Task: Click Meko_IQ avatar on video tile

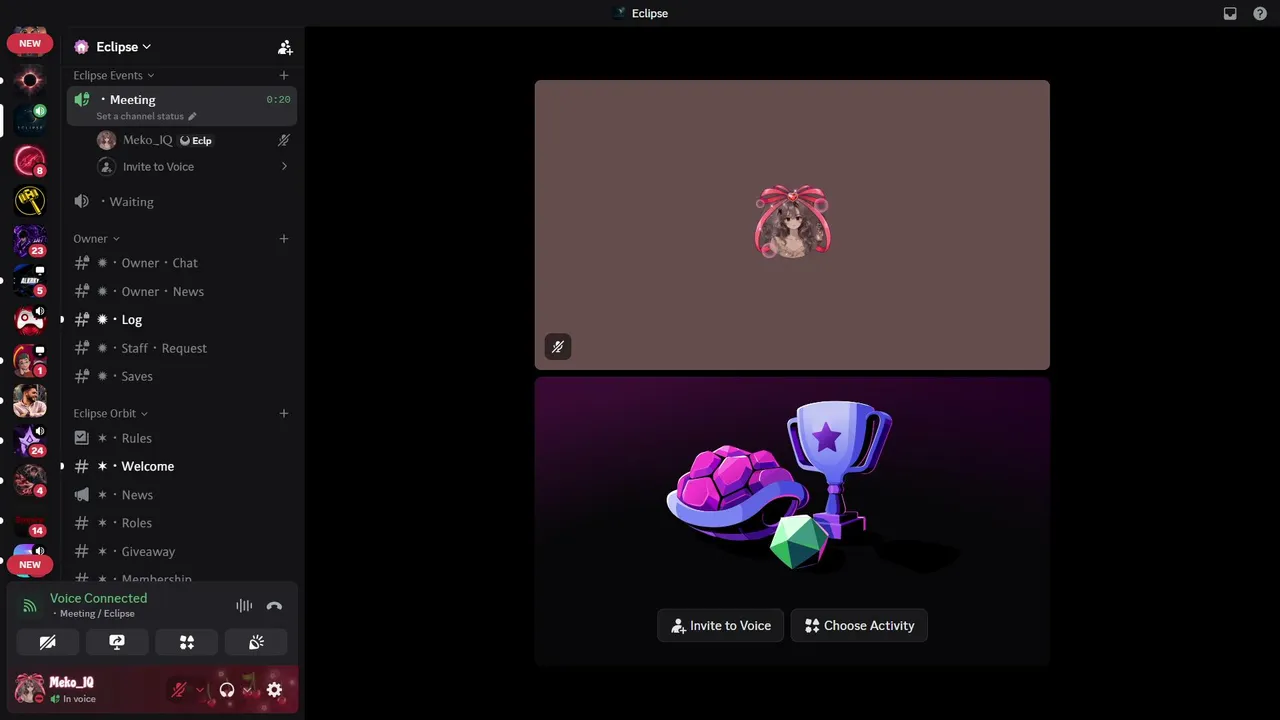Action: click(x=792, y=224)
